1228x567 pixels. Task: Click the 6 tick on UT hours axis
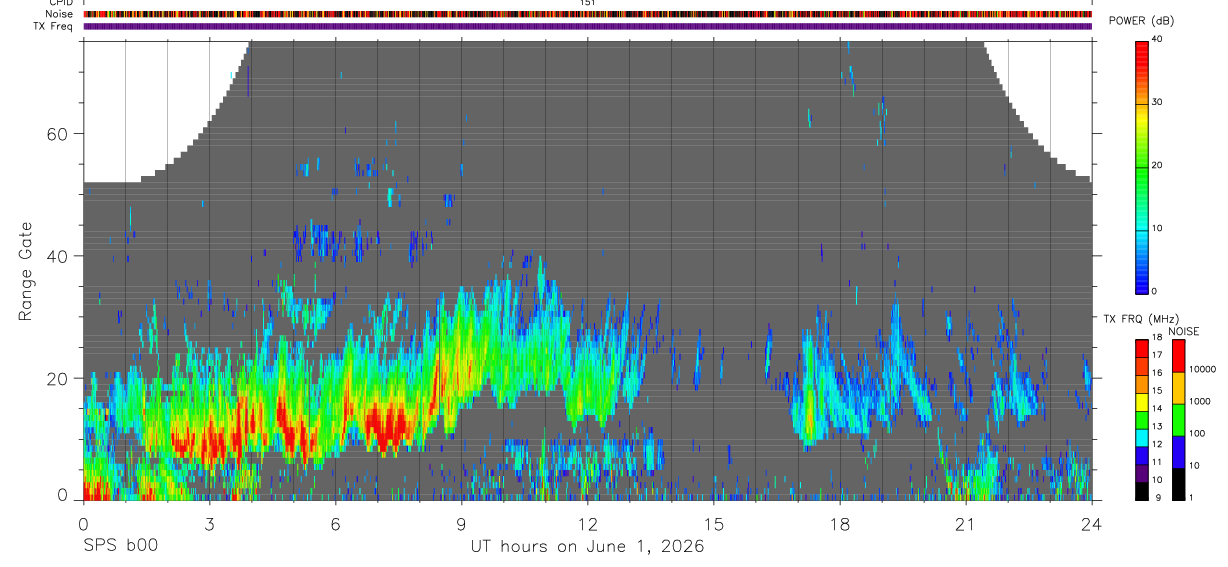coord(335,524)
